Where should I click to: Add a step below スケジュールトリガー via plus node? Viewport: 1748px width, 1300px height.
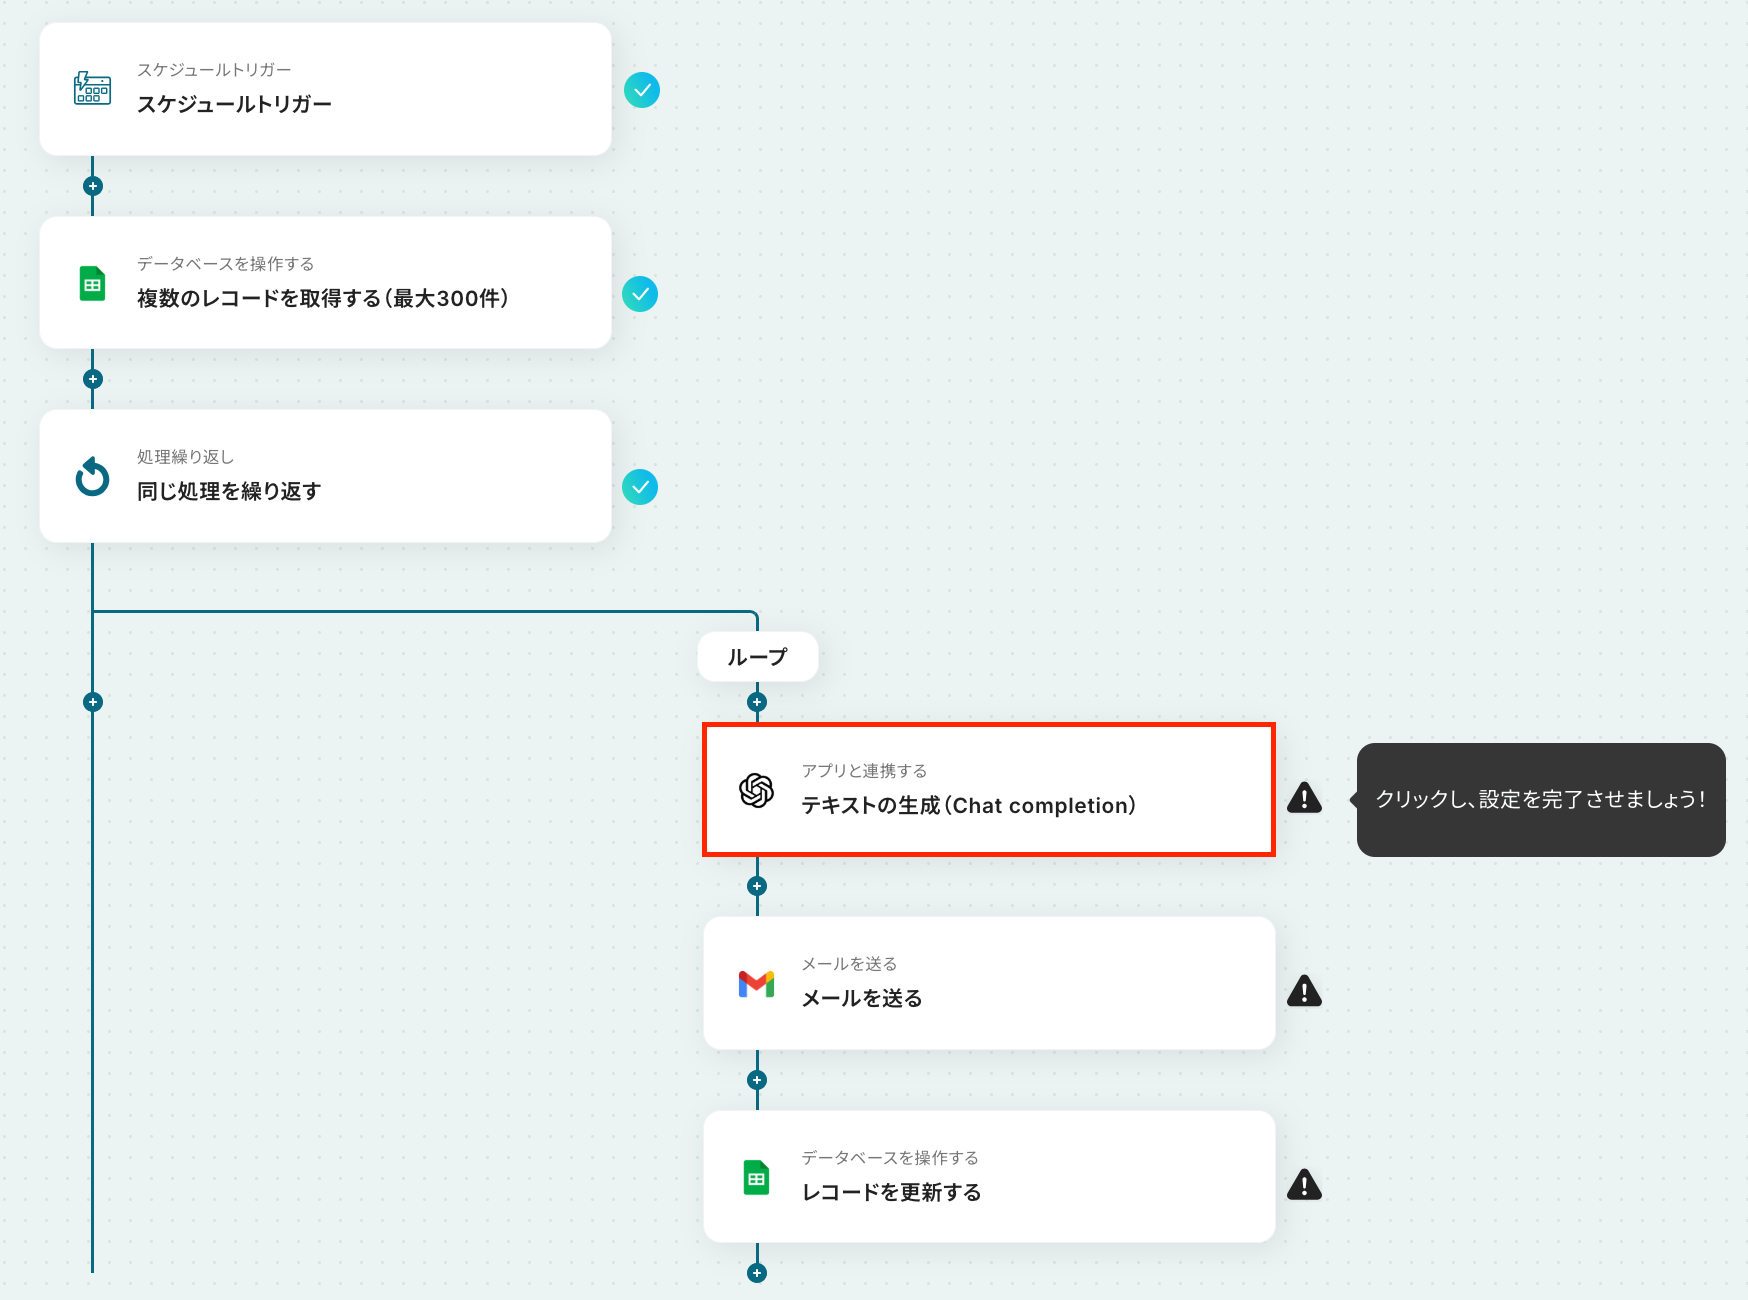[x=93, y=186]
